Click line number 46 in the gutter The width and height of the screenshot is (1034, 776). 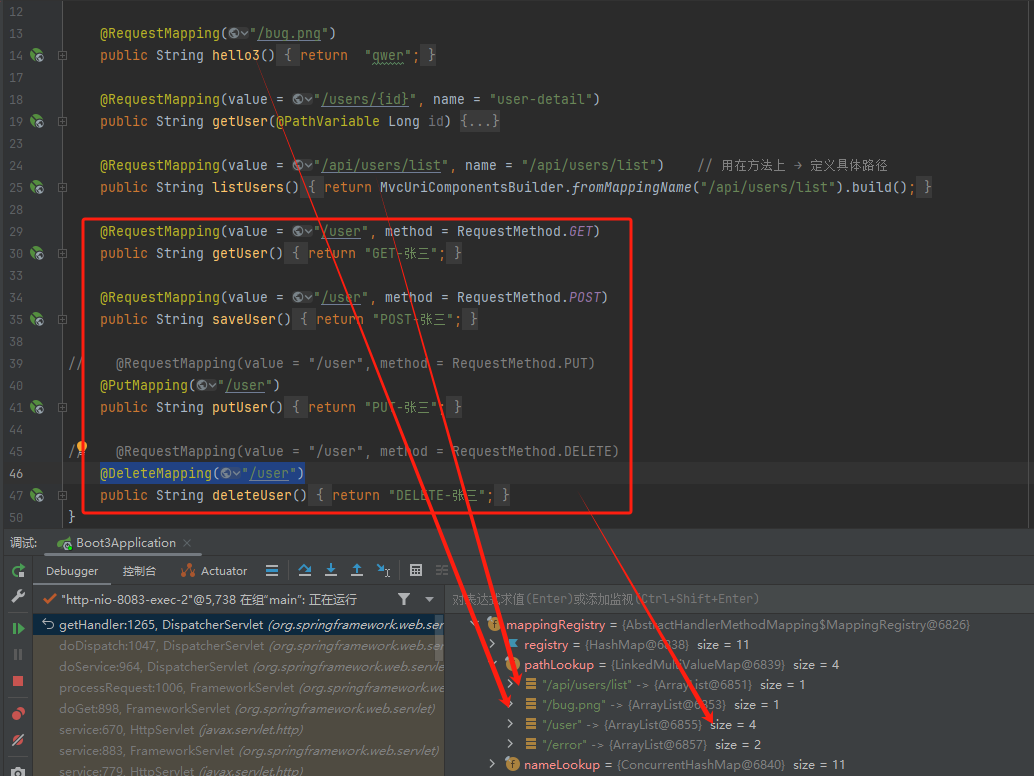[x=16, y=473]
